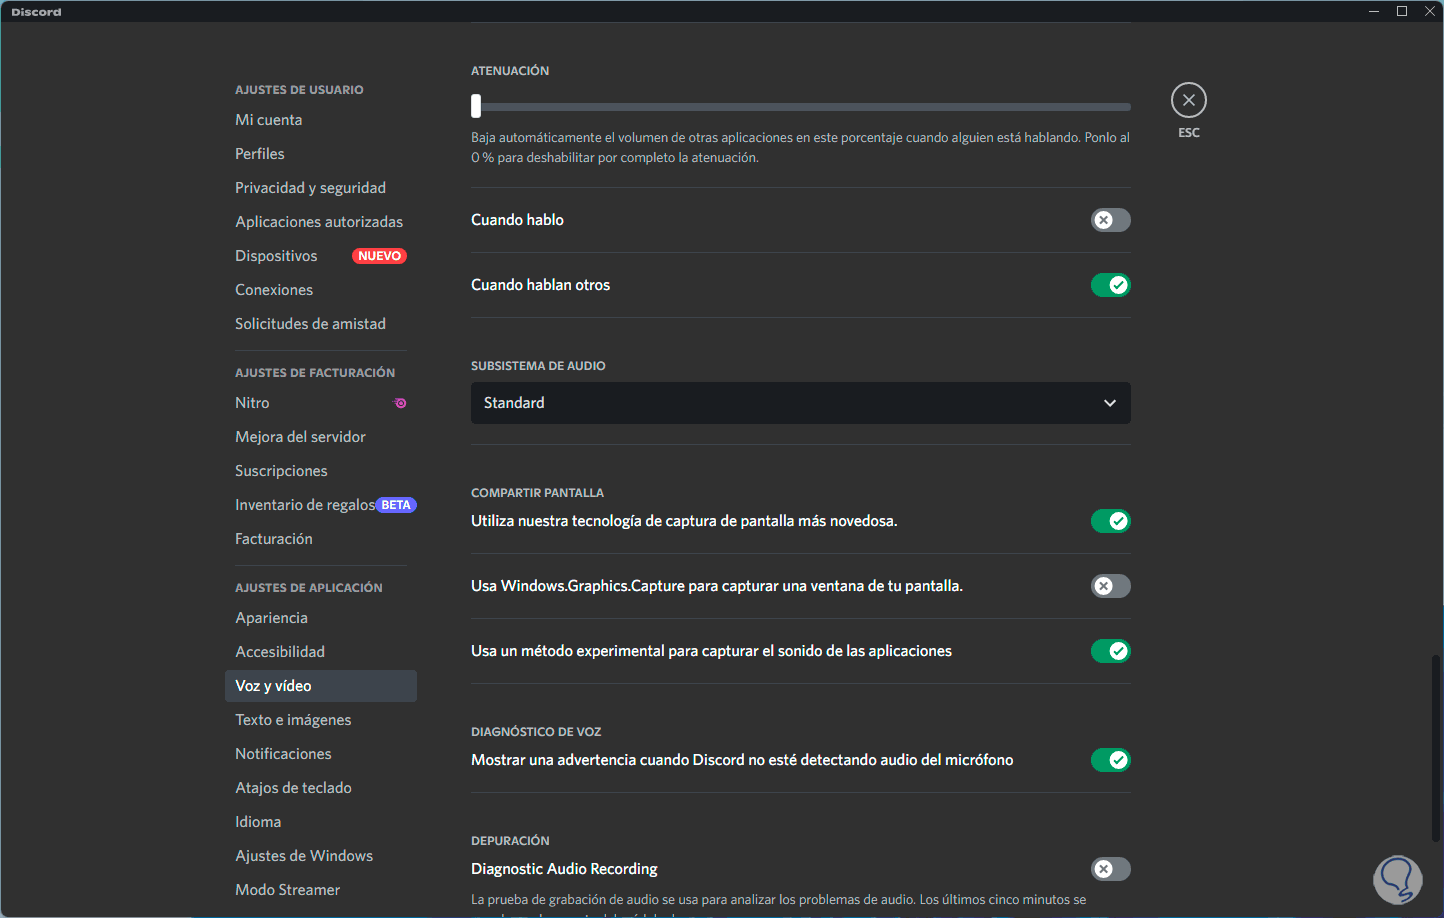The height and width of the screenshot is (918, 1444).
Task: Toggle experimental application sound capture method
Action: (x=1110, y=651)
